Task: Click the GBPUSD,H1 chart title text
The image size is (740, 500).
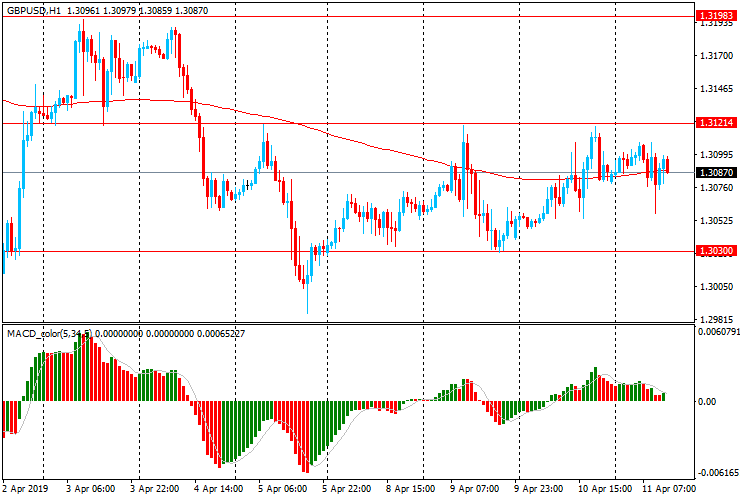Action: point(34,10)
